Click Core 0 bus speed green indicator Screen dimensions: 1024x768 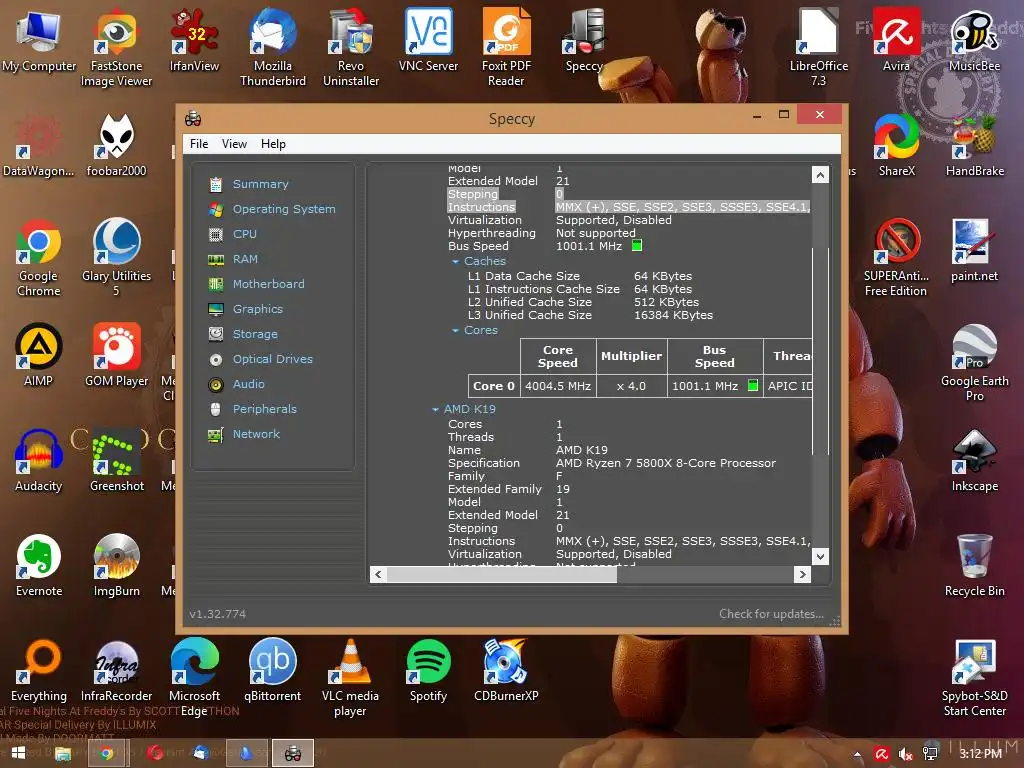click(752, 385)
